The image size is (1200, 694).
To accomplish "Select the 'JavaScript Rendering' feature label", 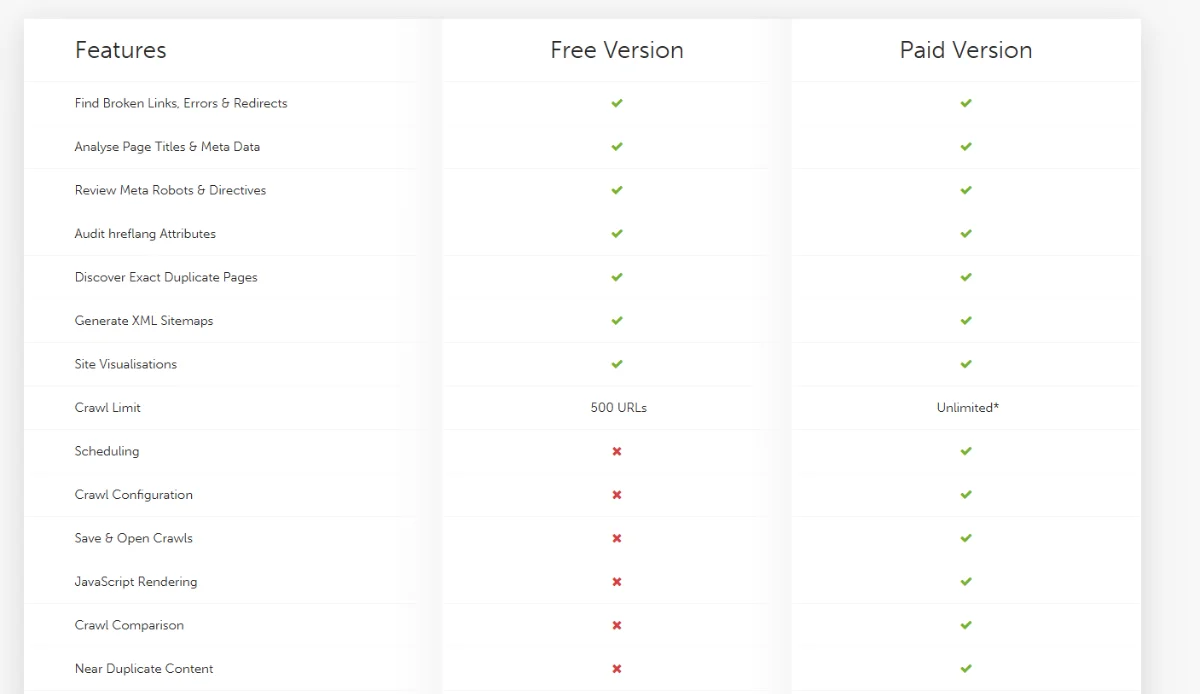I will click(136, 582).
